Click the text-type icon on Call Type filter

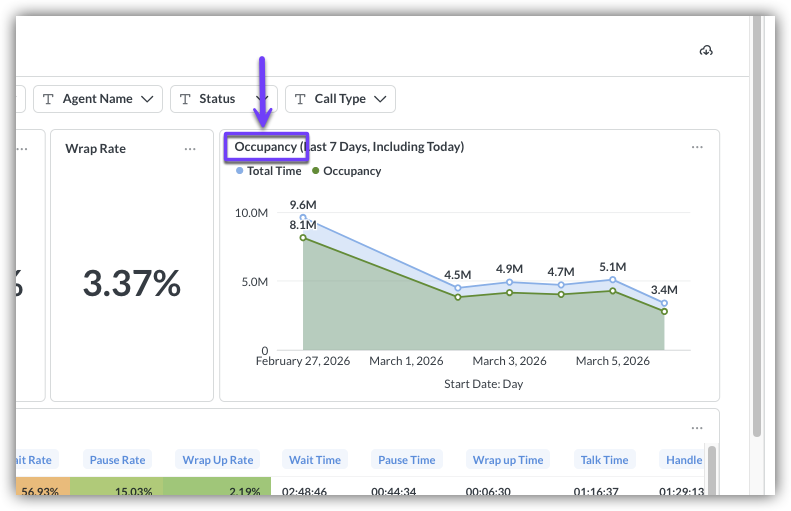coord(300,99)
